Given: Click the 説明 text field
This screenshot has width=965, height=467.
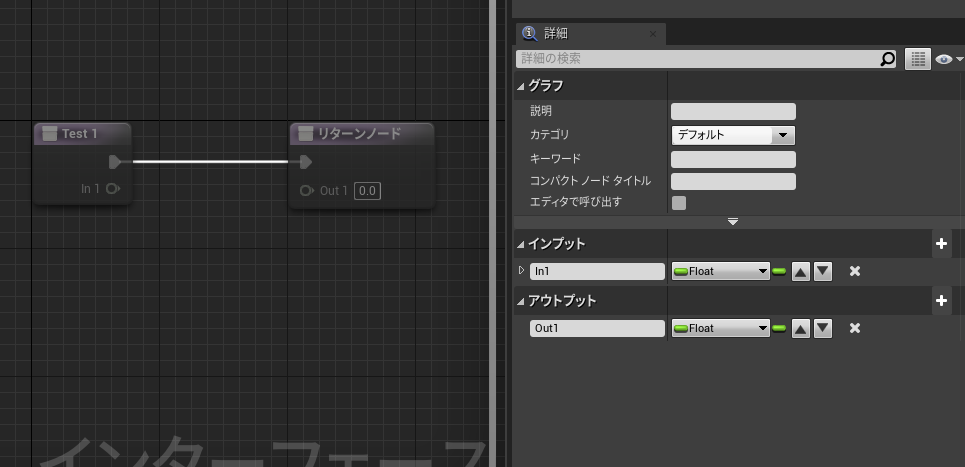Looking at the screenshot, I should (x=733, y=112).
